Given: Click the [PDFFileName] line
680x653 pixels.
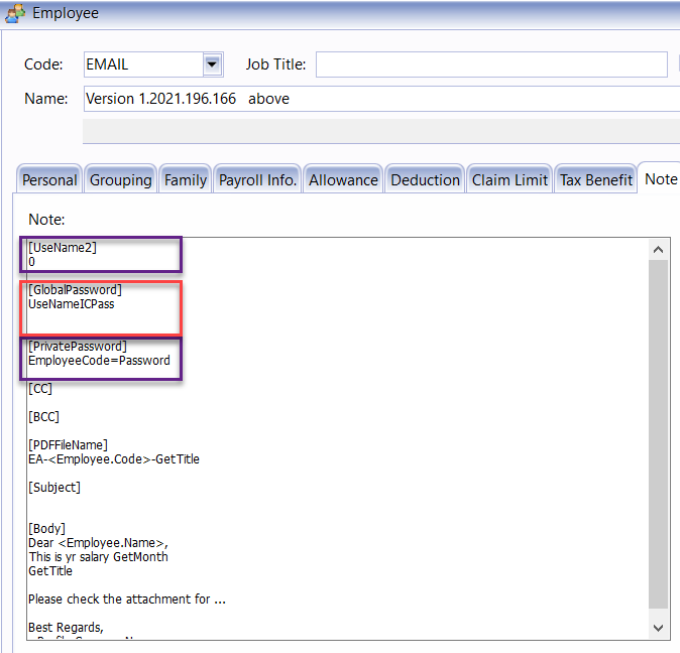Looking at the screenshot, I should [68, 445].
